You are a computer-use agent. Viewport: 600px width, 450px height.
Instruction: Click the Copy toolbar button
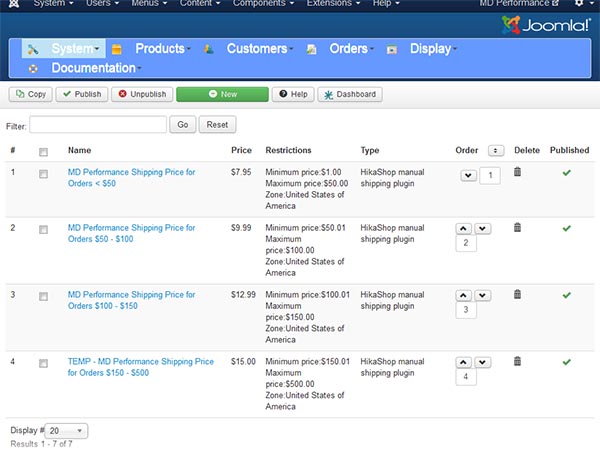pyautogui.click(x=31, y=94)
